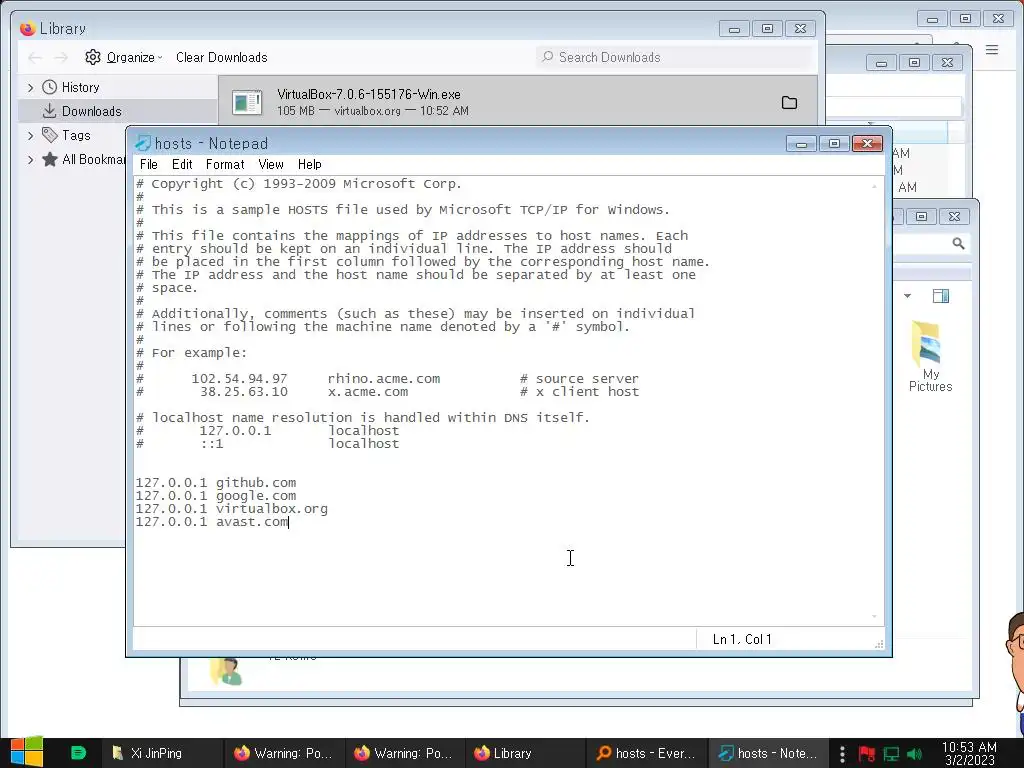Click hosts - Notepad taskbar item
Viewport: 1024px width, 768px height.
click(768, 753)
